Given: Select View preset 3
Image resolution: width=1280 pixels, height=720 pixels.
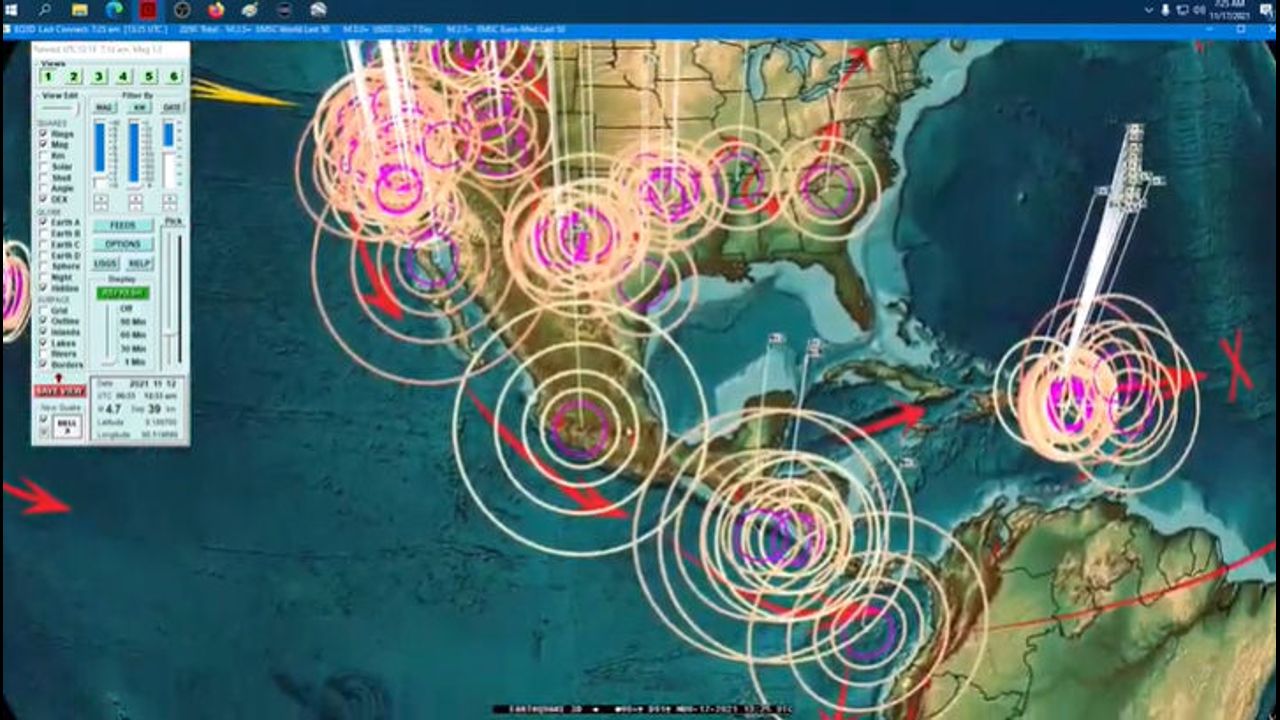Looking at the screenshot, I should click(x=98, y=75).
